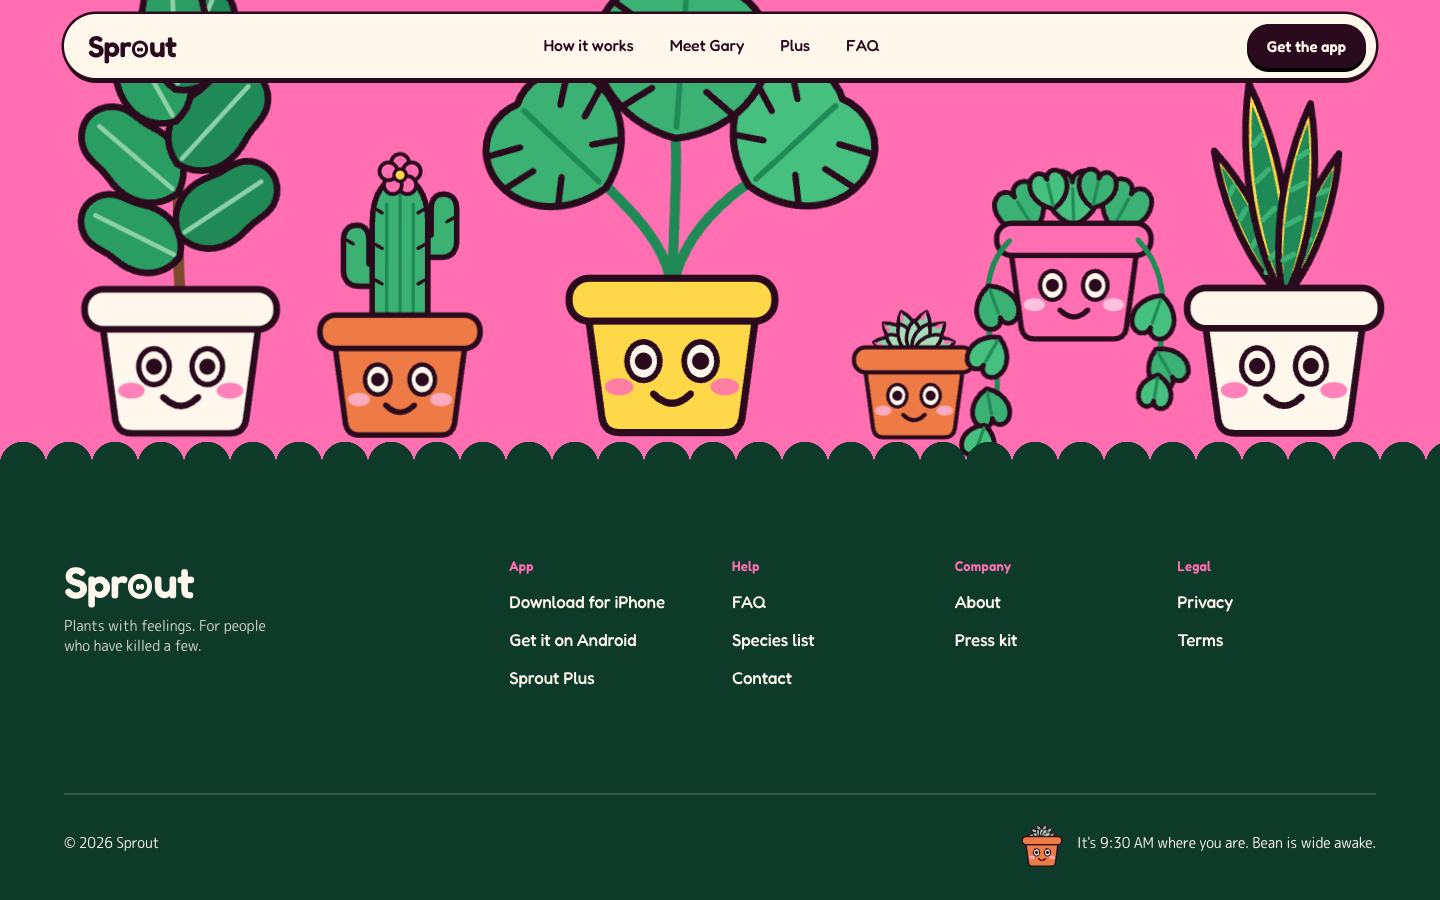Open the About link
Screen dimensions: 1440x900
977,602
